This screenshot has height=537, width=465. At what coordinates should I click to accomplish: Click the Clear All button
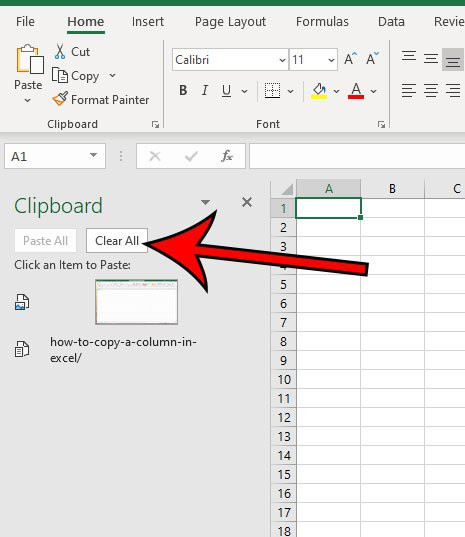tap(117, 241)
